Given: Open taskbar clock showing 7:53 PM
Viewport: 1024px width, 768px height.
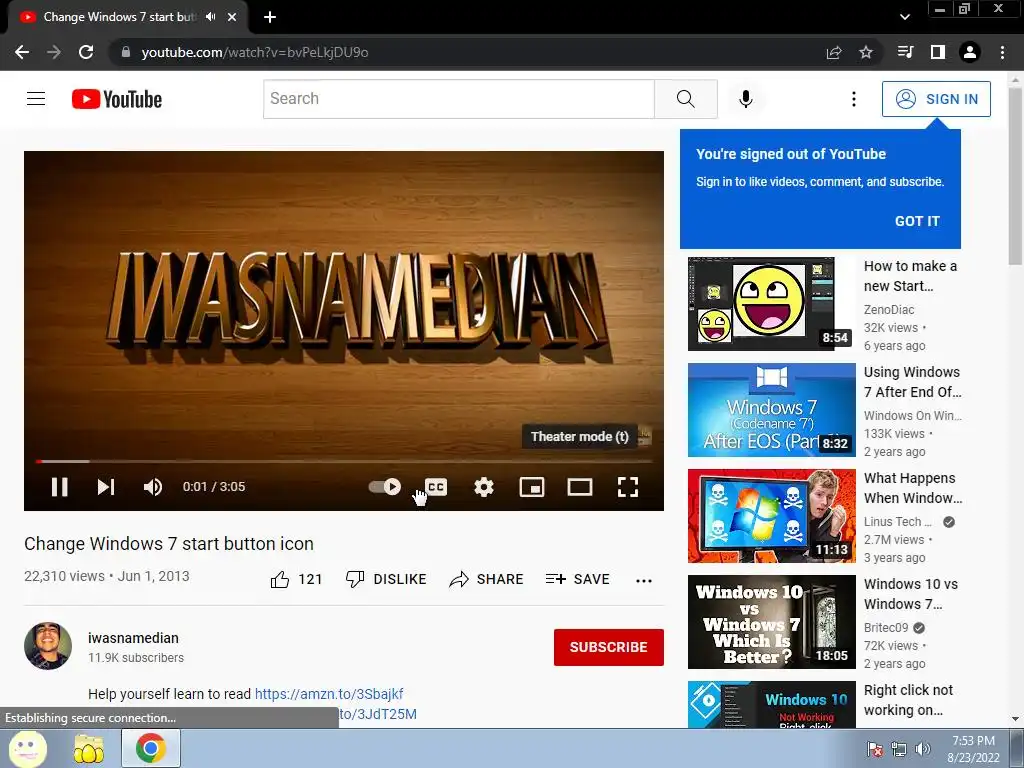Looking at the screenshot, I should pos(973,749).
